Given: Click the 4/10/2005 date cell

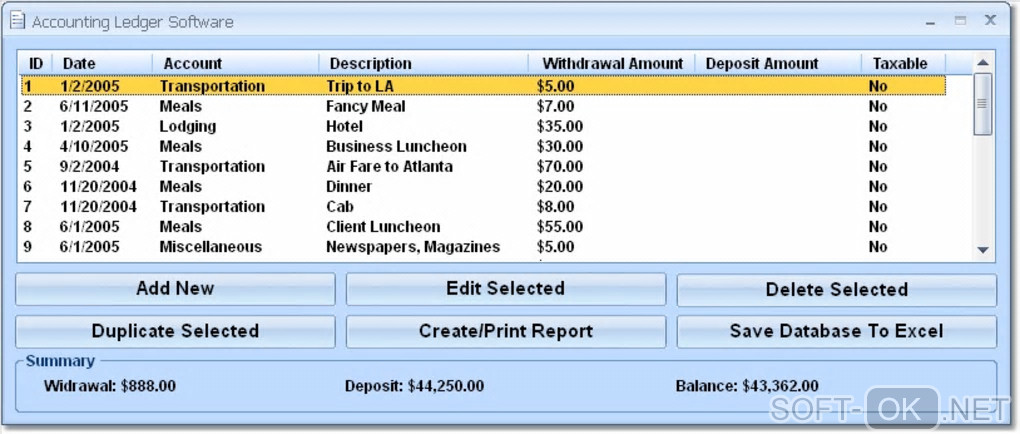Looking at the screenshot, I should tap(94, 146).
